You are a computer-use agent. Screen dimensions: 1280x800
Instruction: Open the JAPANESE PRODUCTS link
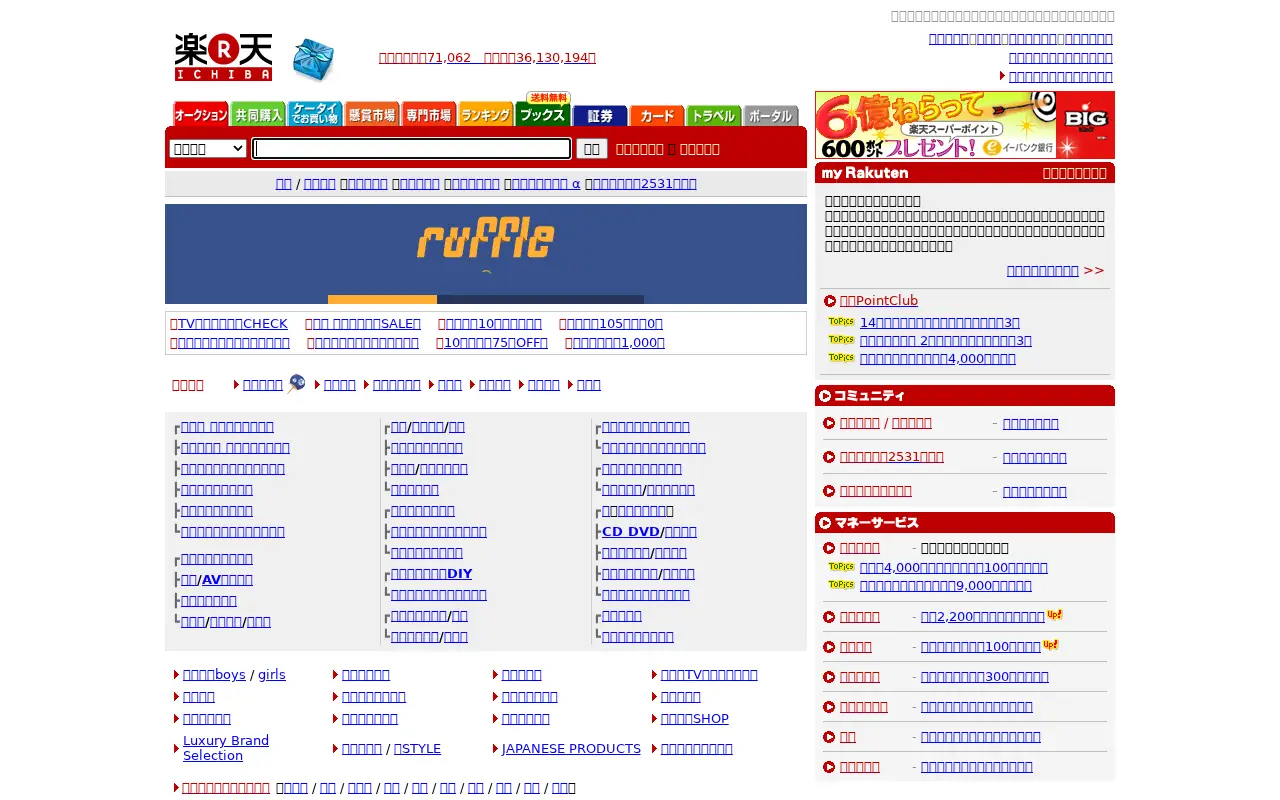(x=571, y=749)
